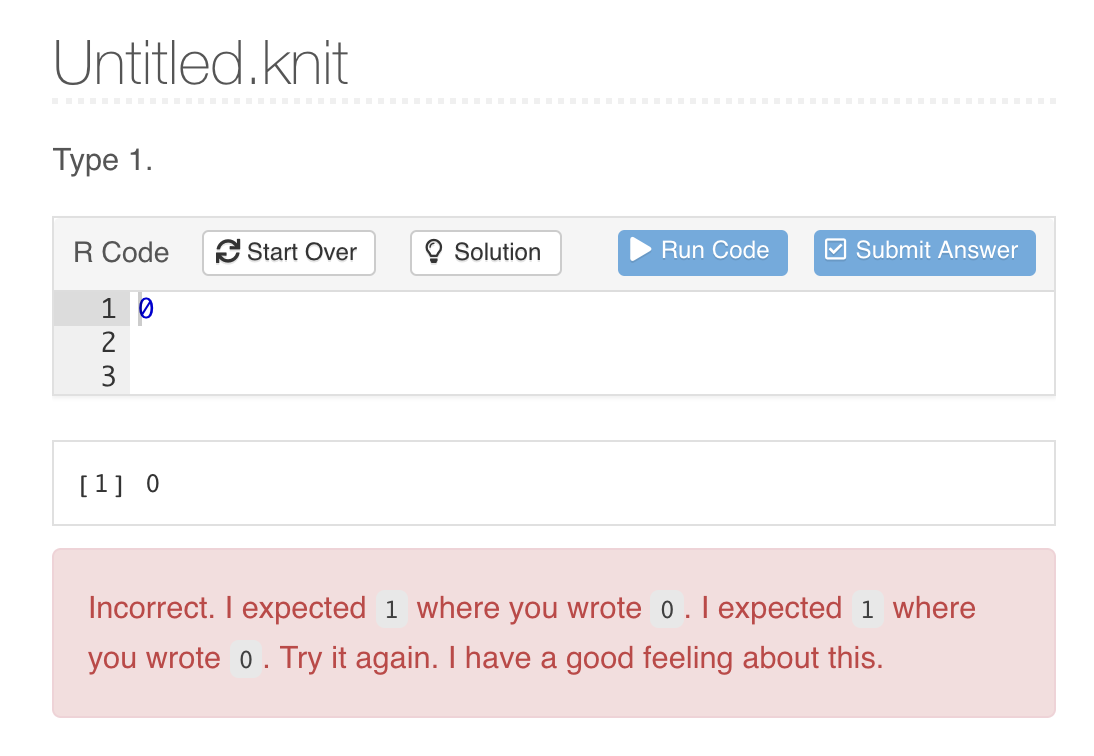Click the Type 1. instruction text

coord(102,160)
